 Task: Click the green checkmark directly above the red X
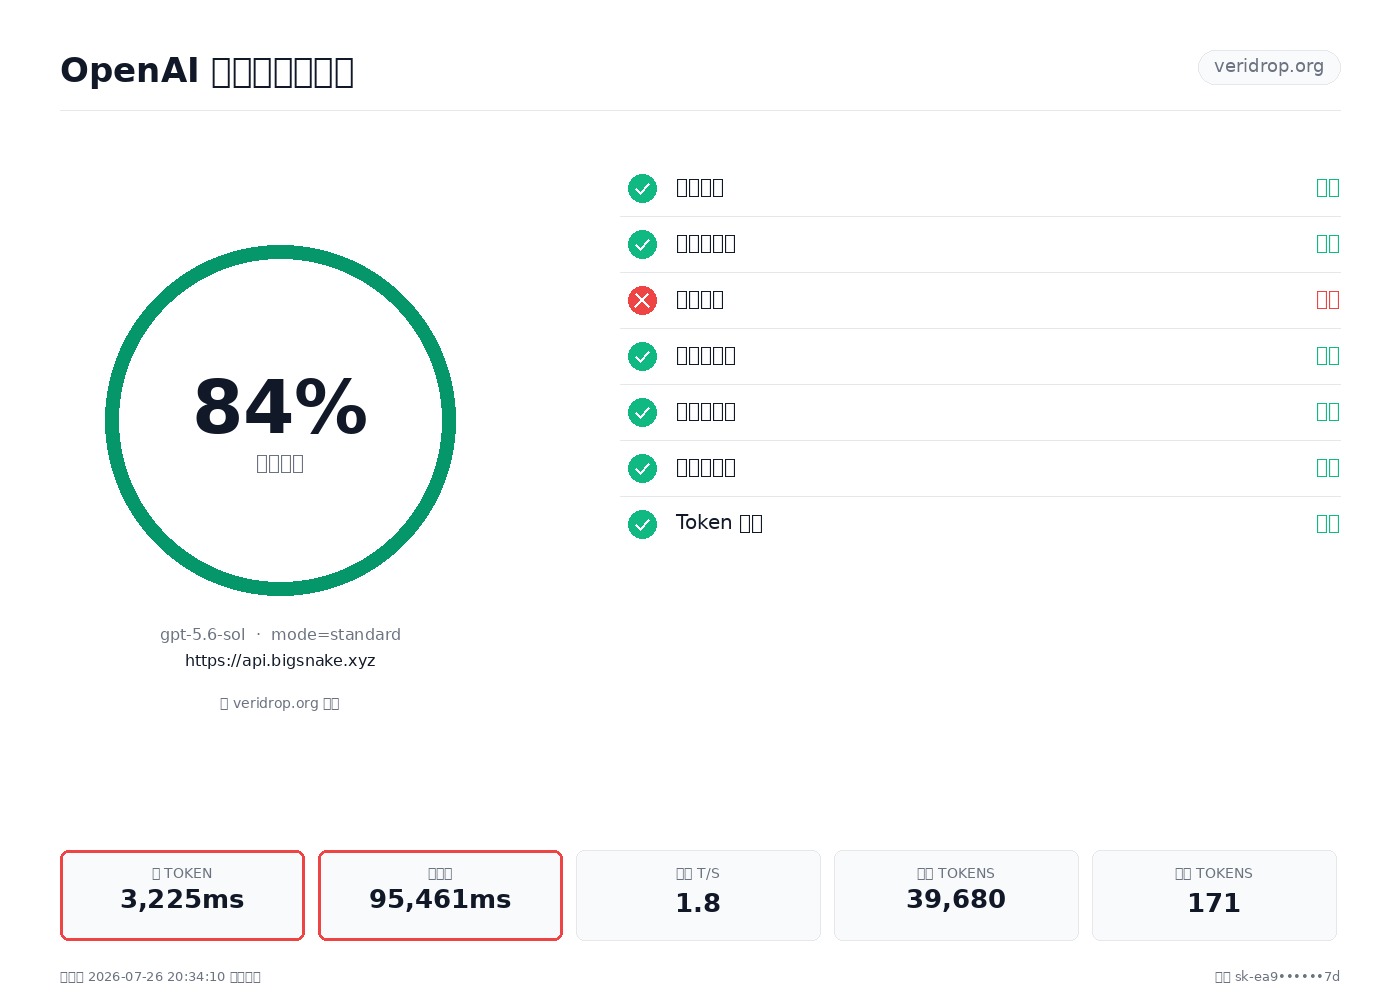tap(642, 244)
